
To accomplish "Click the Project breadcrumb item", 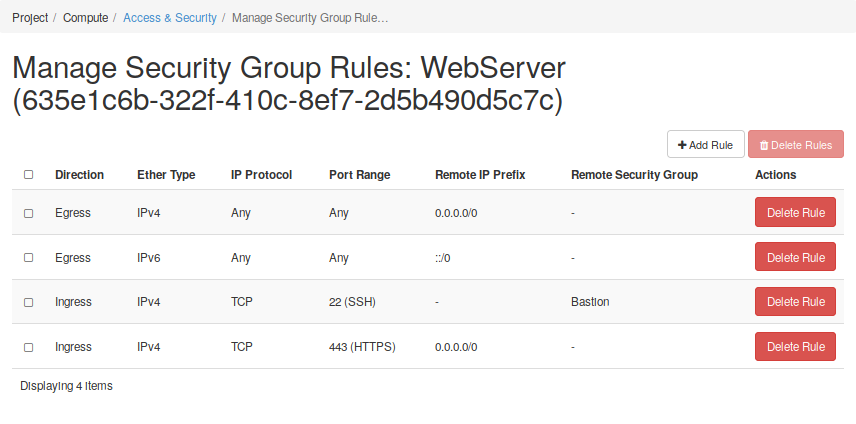I will point(30,18).
